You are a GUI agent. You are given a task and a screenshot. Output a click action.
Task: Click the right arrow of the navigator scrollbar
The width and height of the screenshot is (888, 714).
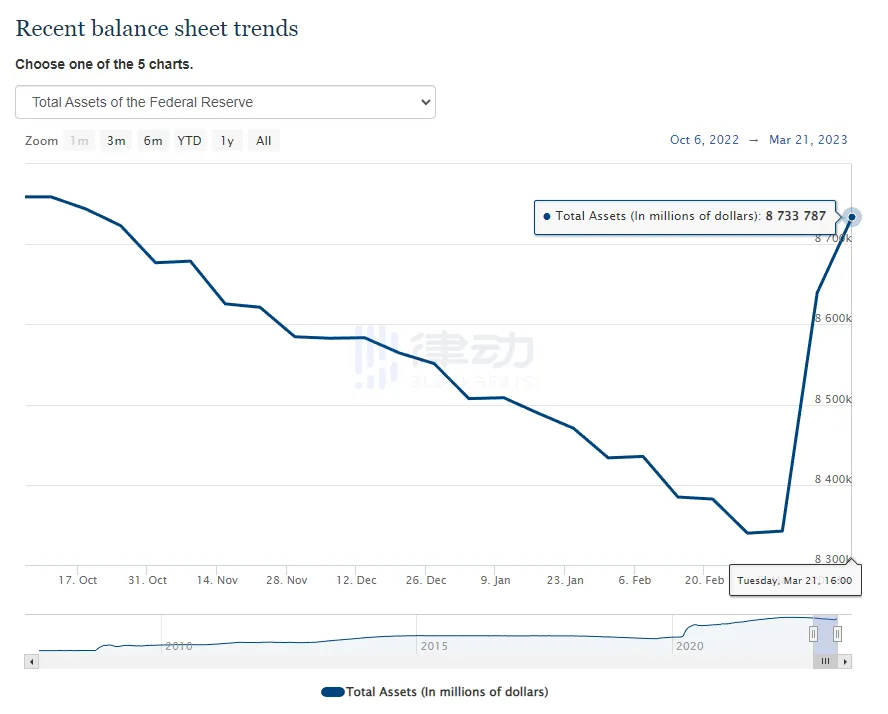(x=845, y=662)
